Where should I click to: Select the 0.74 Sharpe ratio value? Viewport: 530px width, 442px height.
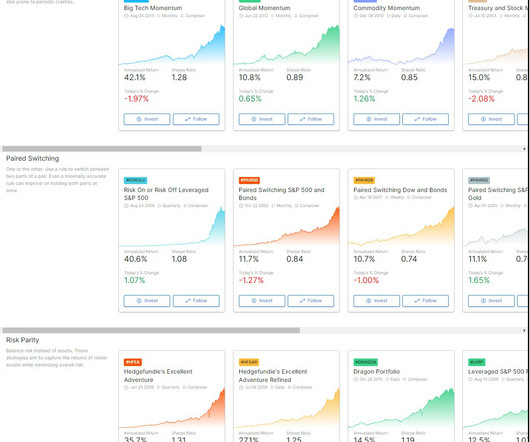(409, 259)
